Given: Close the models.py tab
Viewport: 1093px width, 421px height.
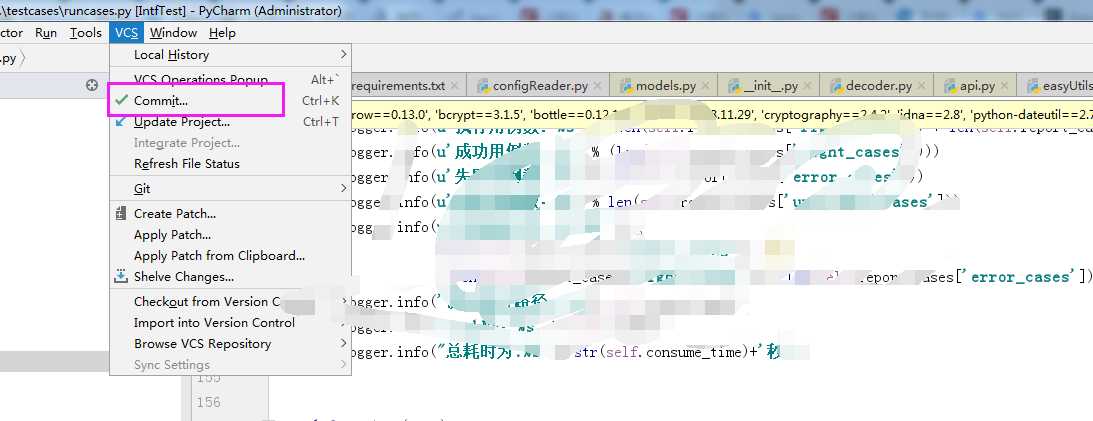Looking at the screenshot, I should tap(705, 86).
